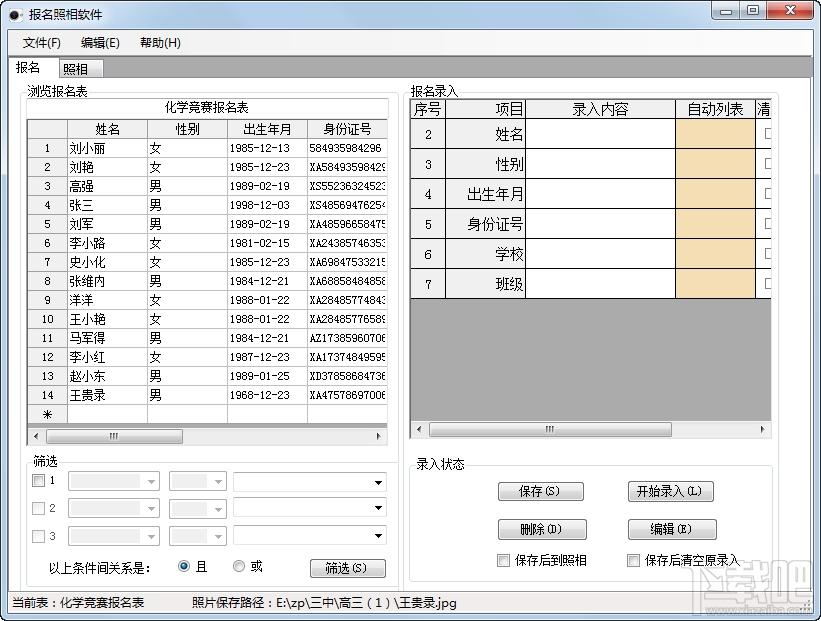Click right scroll arrow of 浏览报名表 table

(x=379, y=437)
